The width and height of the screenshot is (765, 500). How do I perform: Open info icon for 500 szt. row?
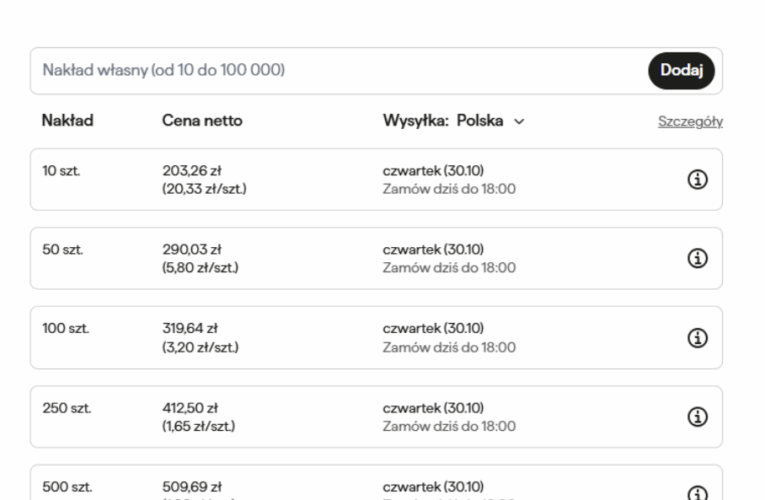pos(698,493)
